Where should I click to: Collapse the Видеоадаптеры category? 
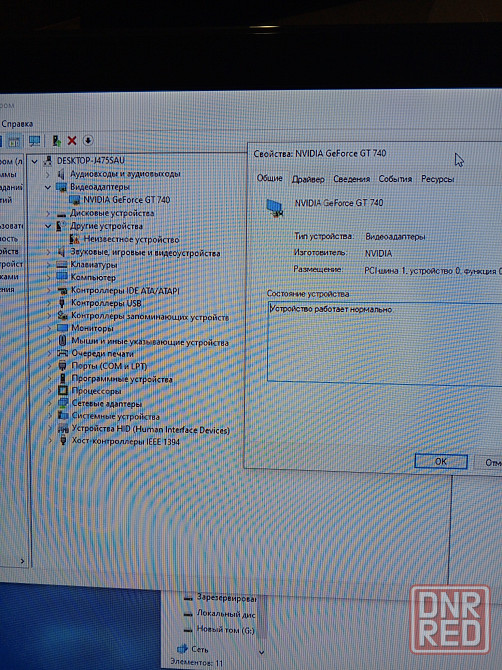point(48,187)
